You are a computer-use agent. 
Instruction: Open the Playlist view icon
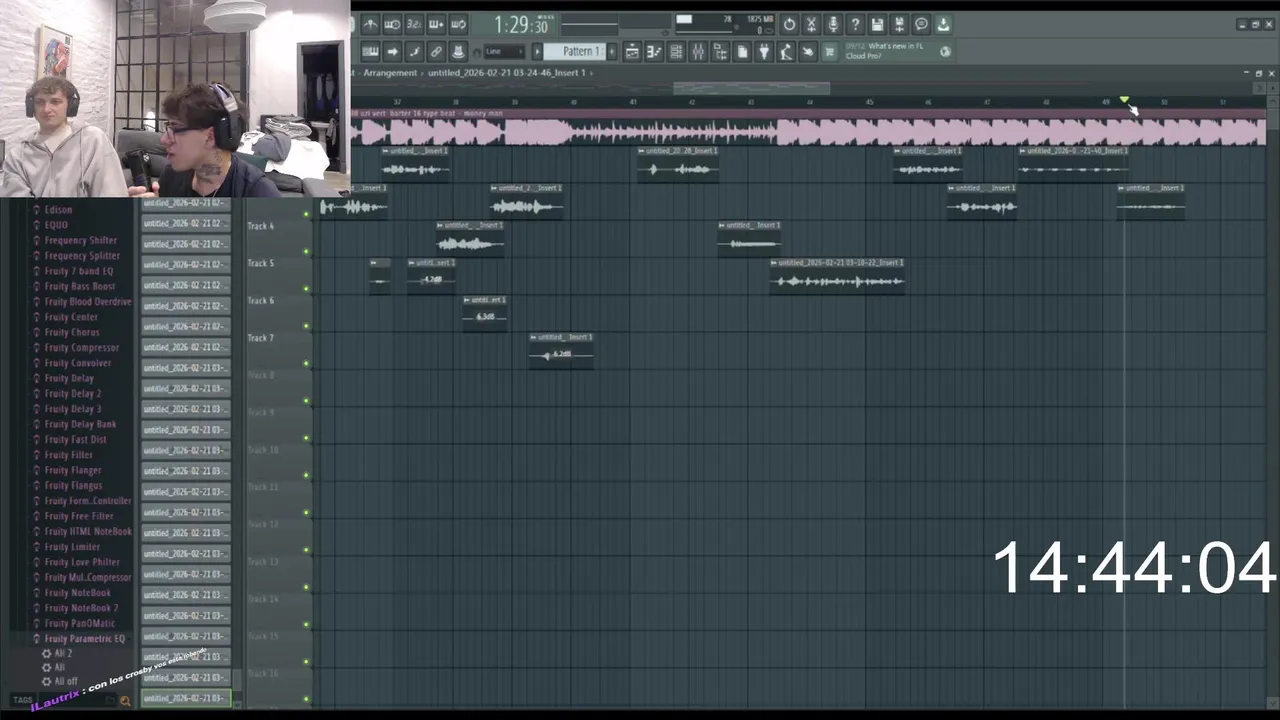(x=632, y=51)
